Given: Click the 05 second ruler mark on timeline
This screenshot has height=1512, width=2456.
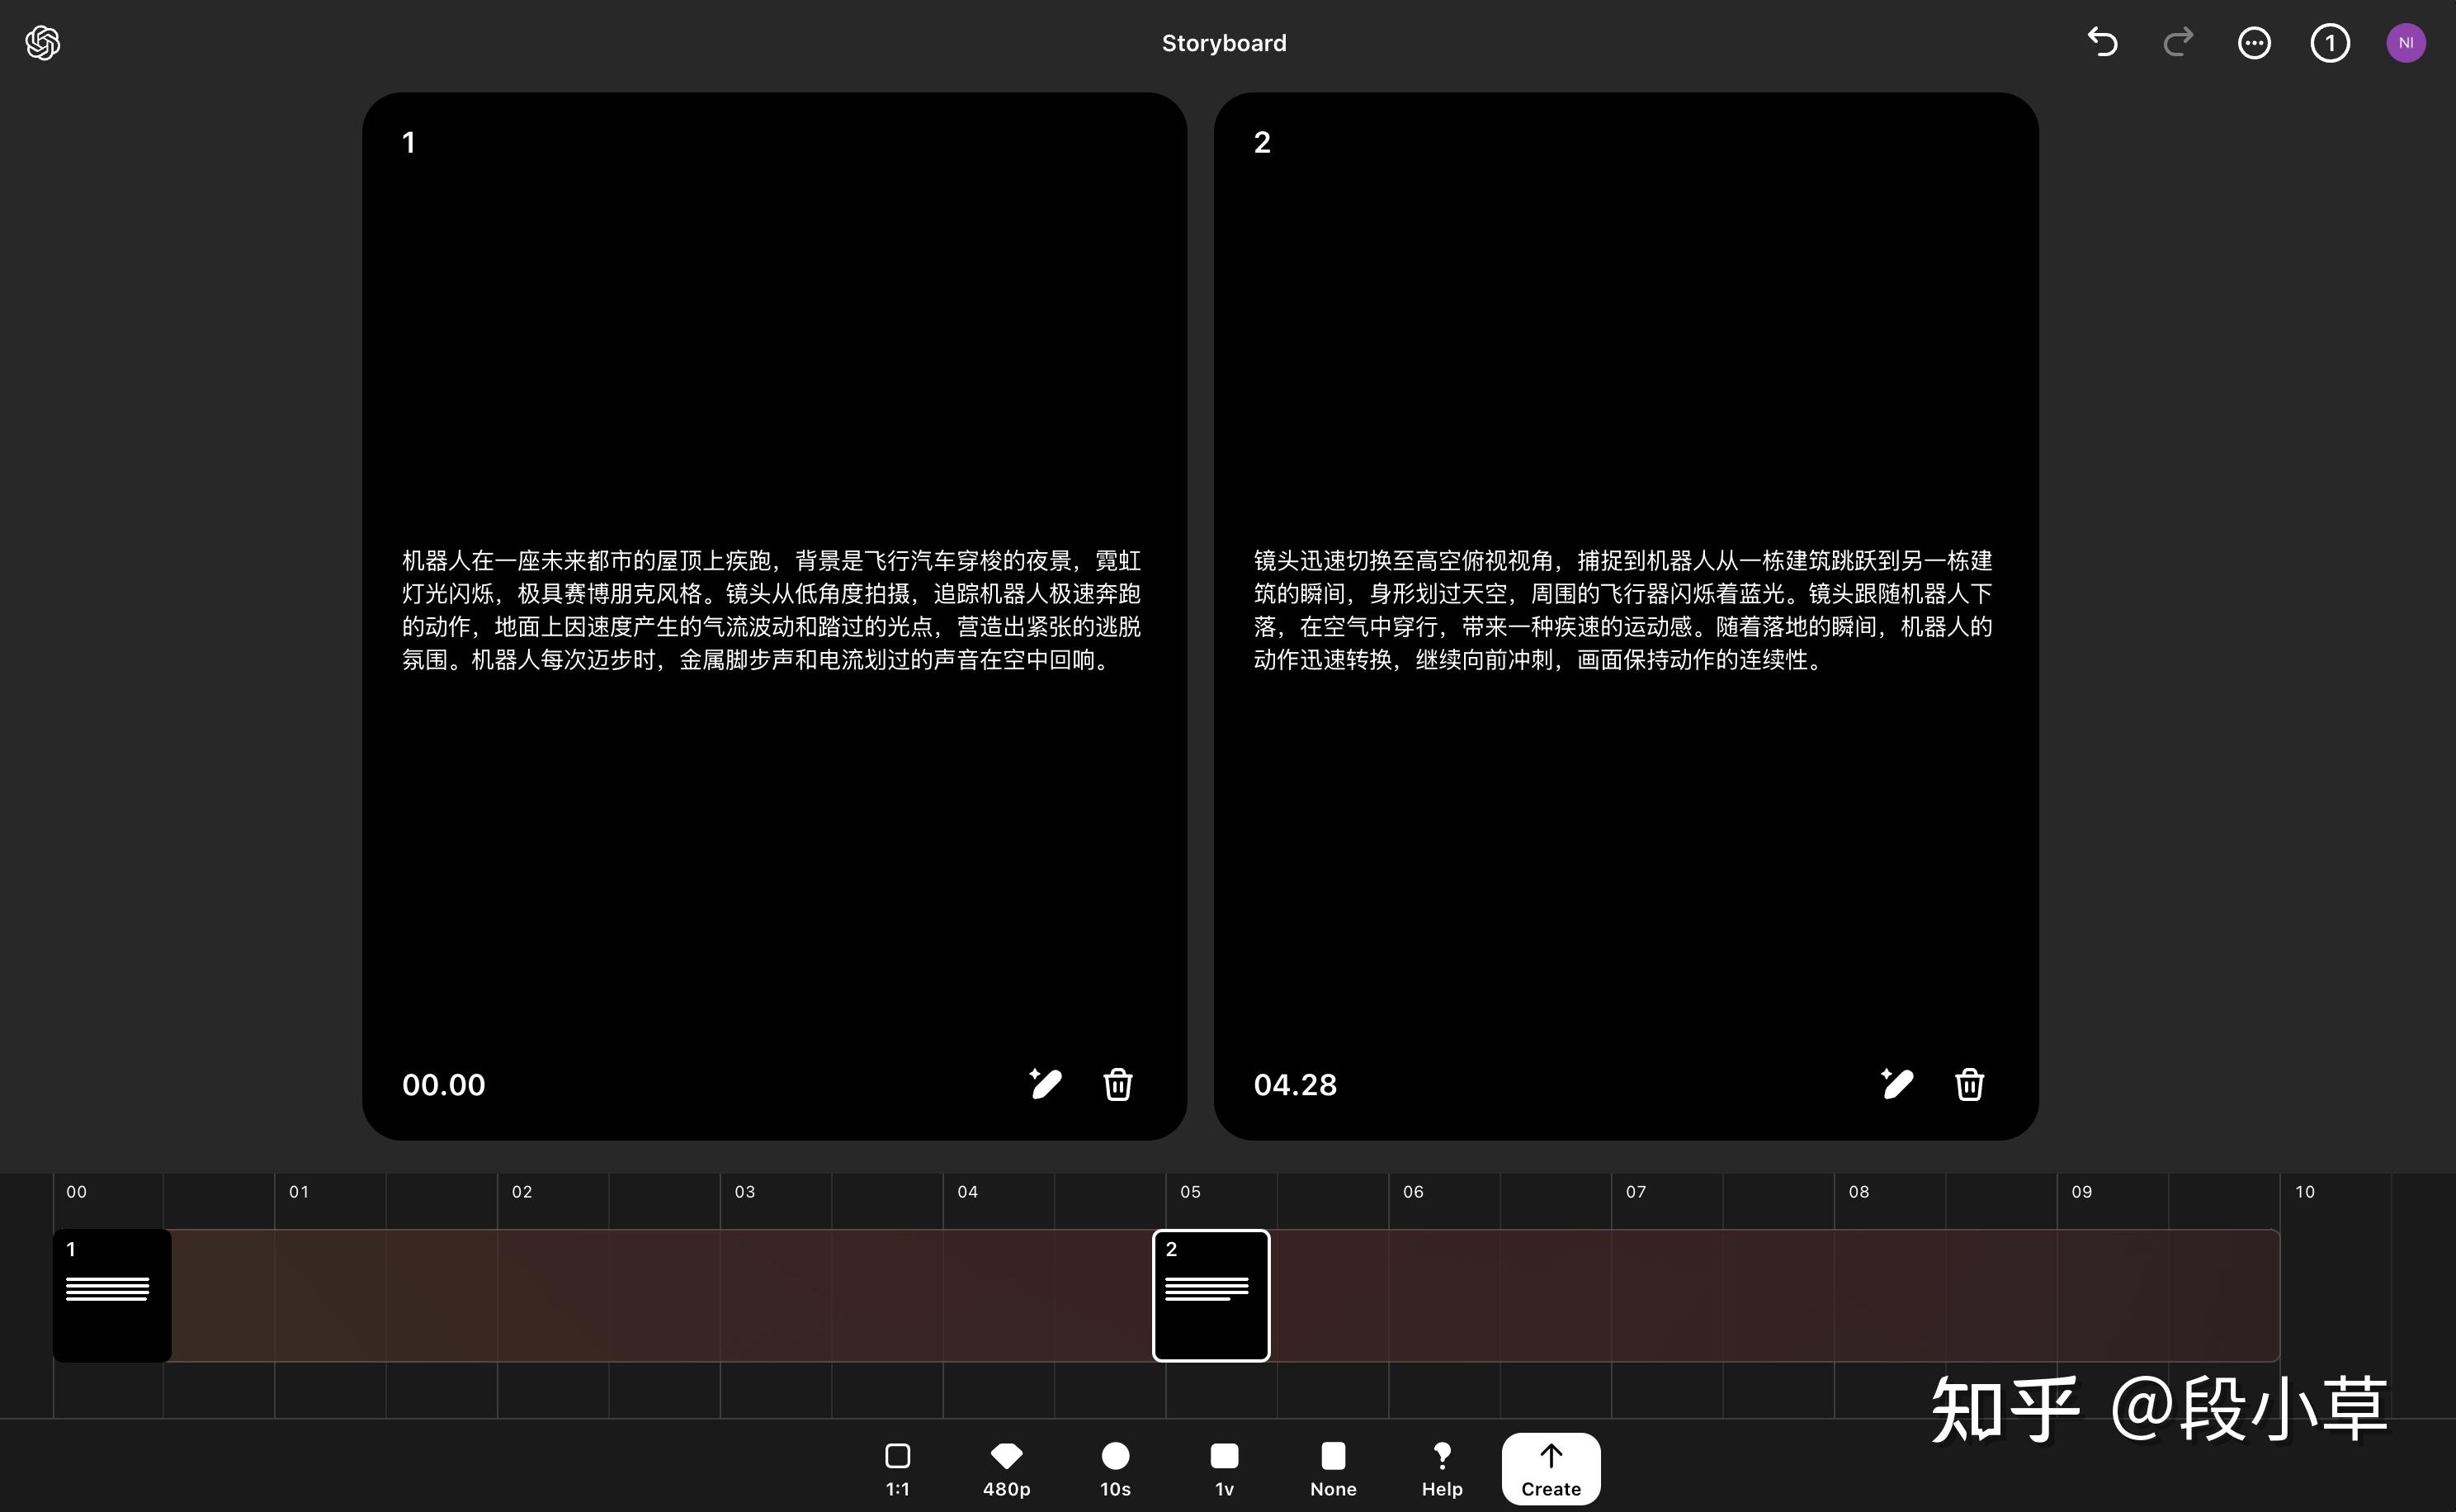Looking at the screenshot, I should click(1190, 1191).
